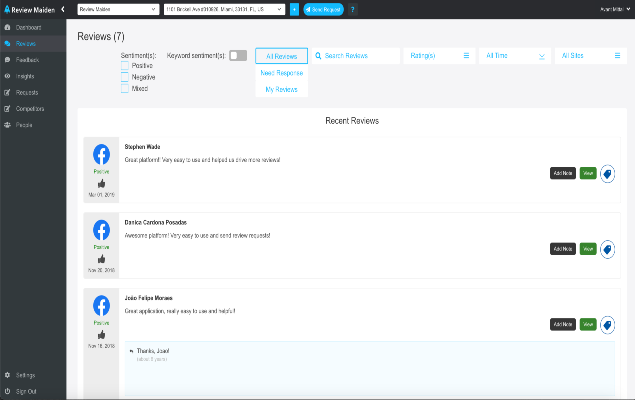Click the Recent Reviews heading
635x400 pixels.
(x=352, y=121)
